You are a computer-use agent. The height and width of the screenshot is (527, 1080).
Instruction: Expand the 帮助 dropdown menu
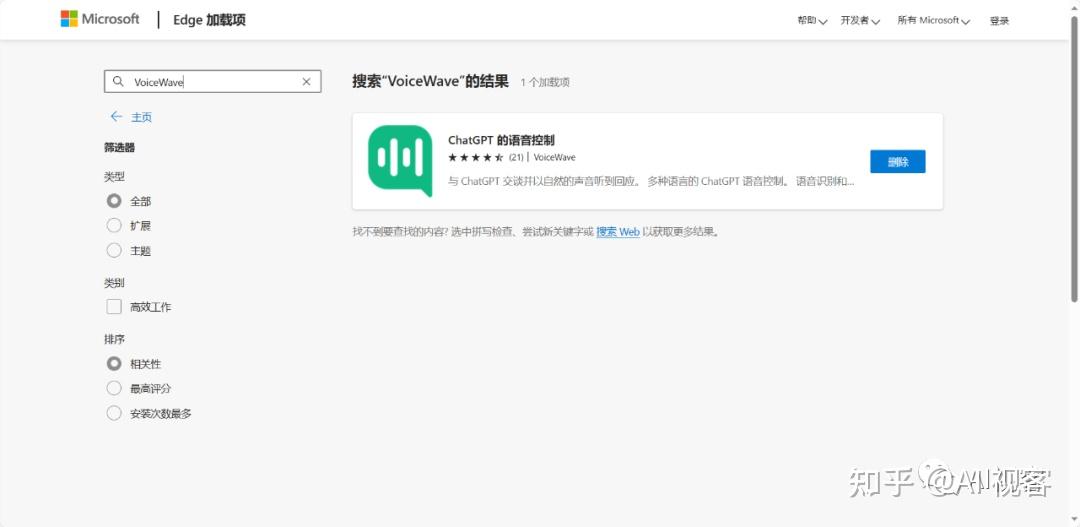click(x=812, y=21)
